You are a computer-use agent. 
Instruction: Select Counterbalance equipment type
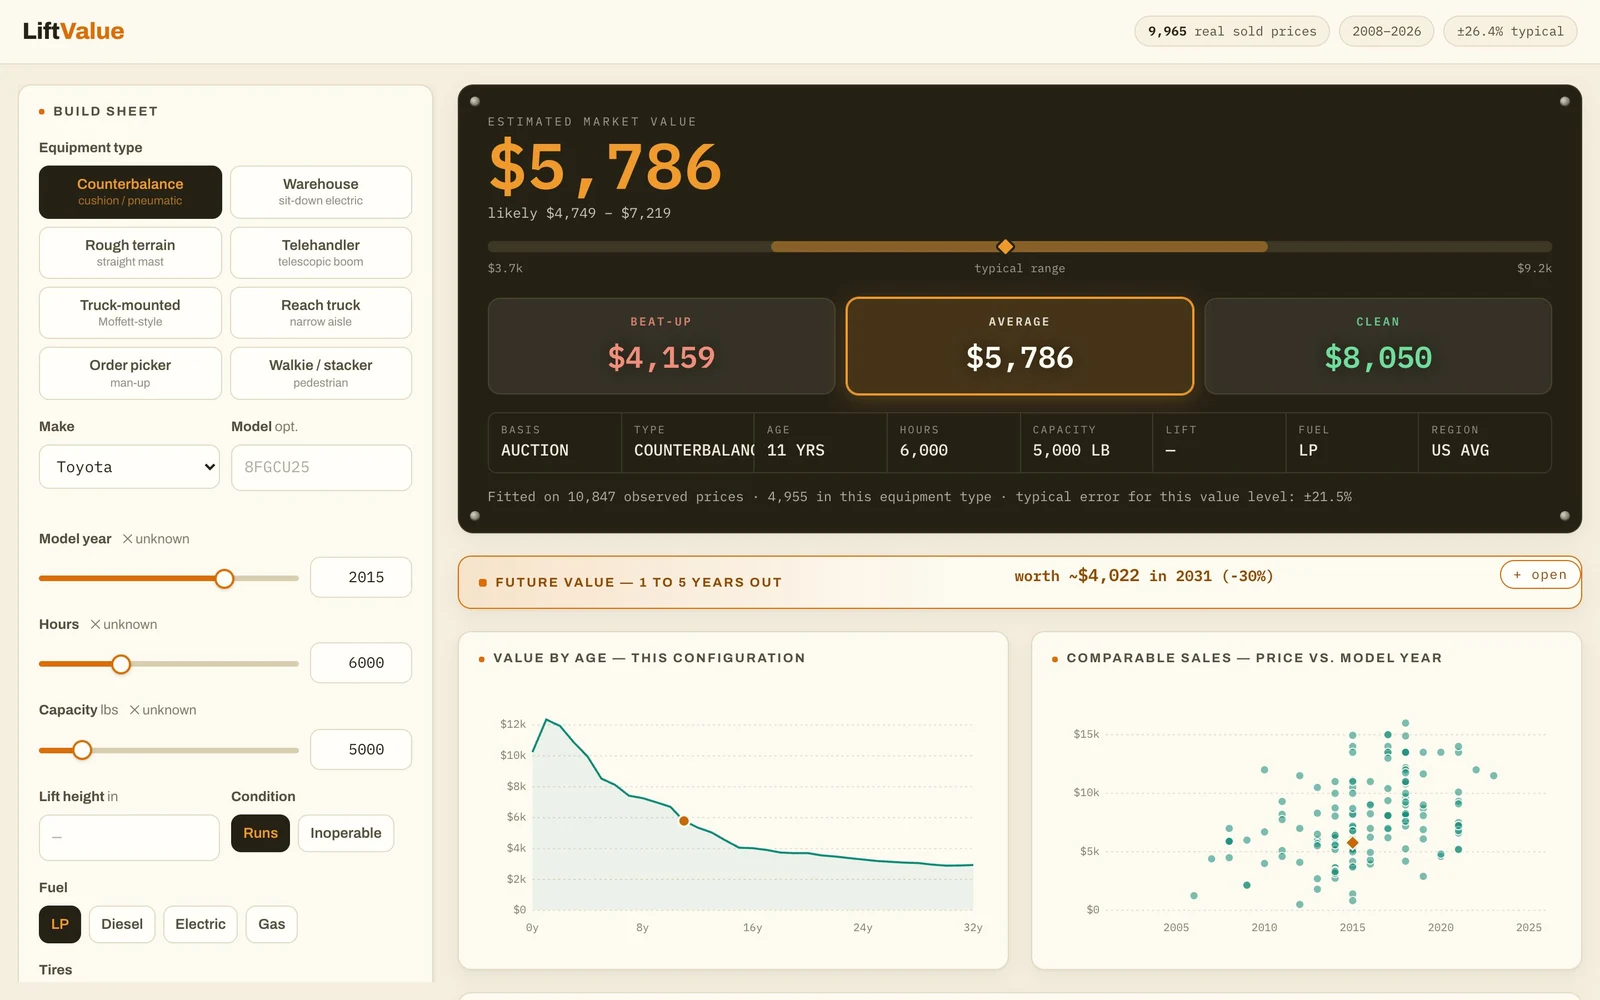[x=130, y=192]
